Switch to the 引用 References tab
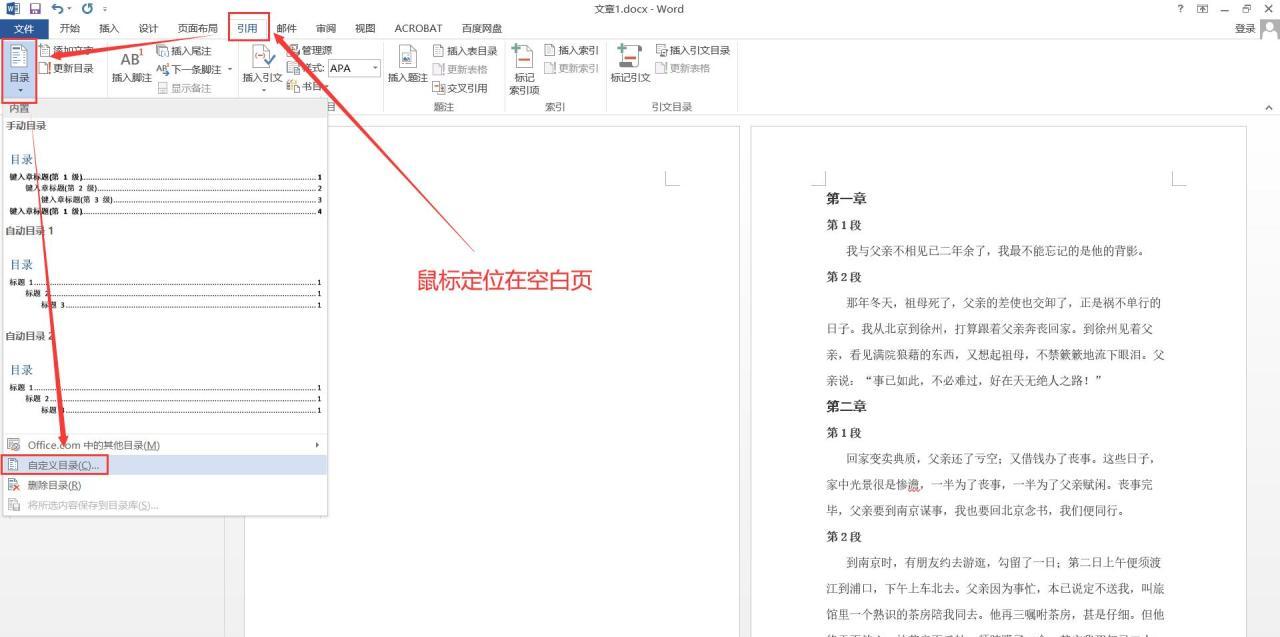The height and width of the screenshot is (637, 1280). pyautogui.click(x=248, y=29)
